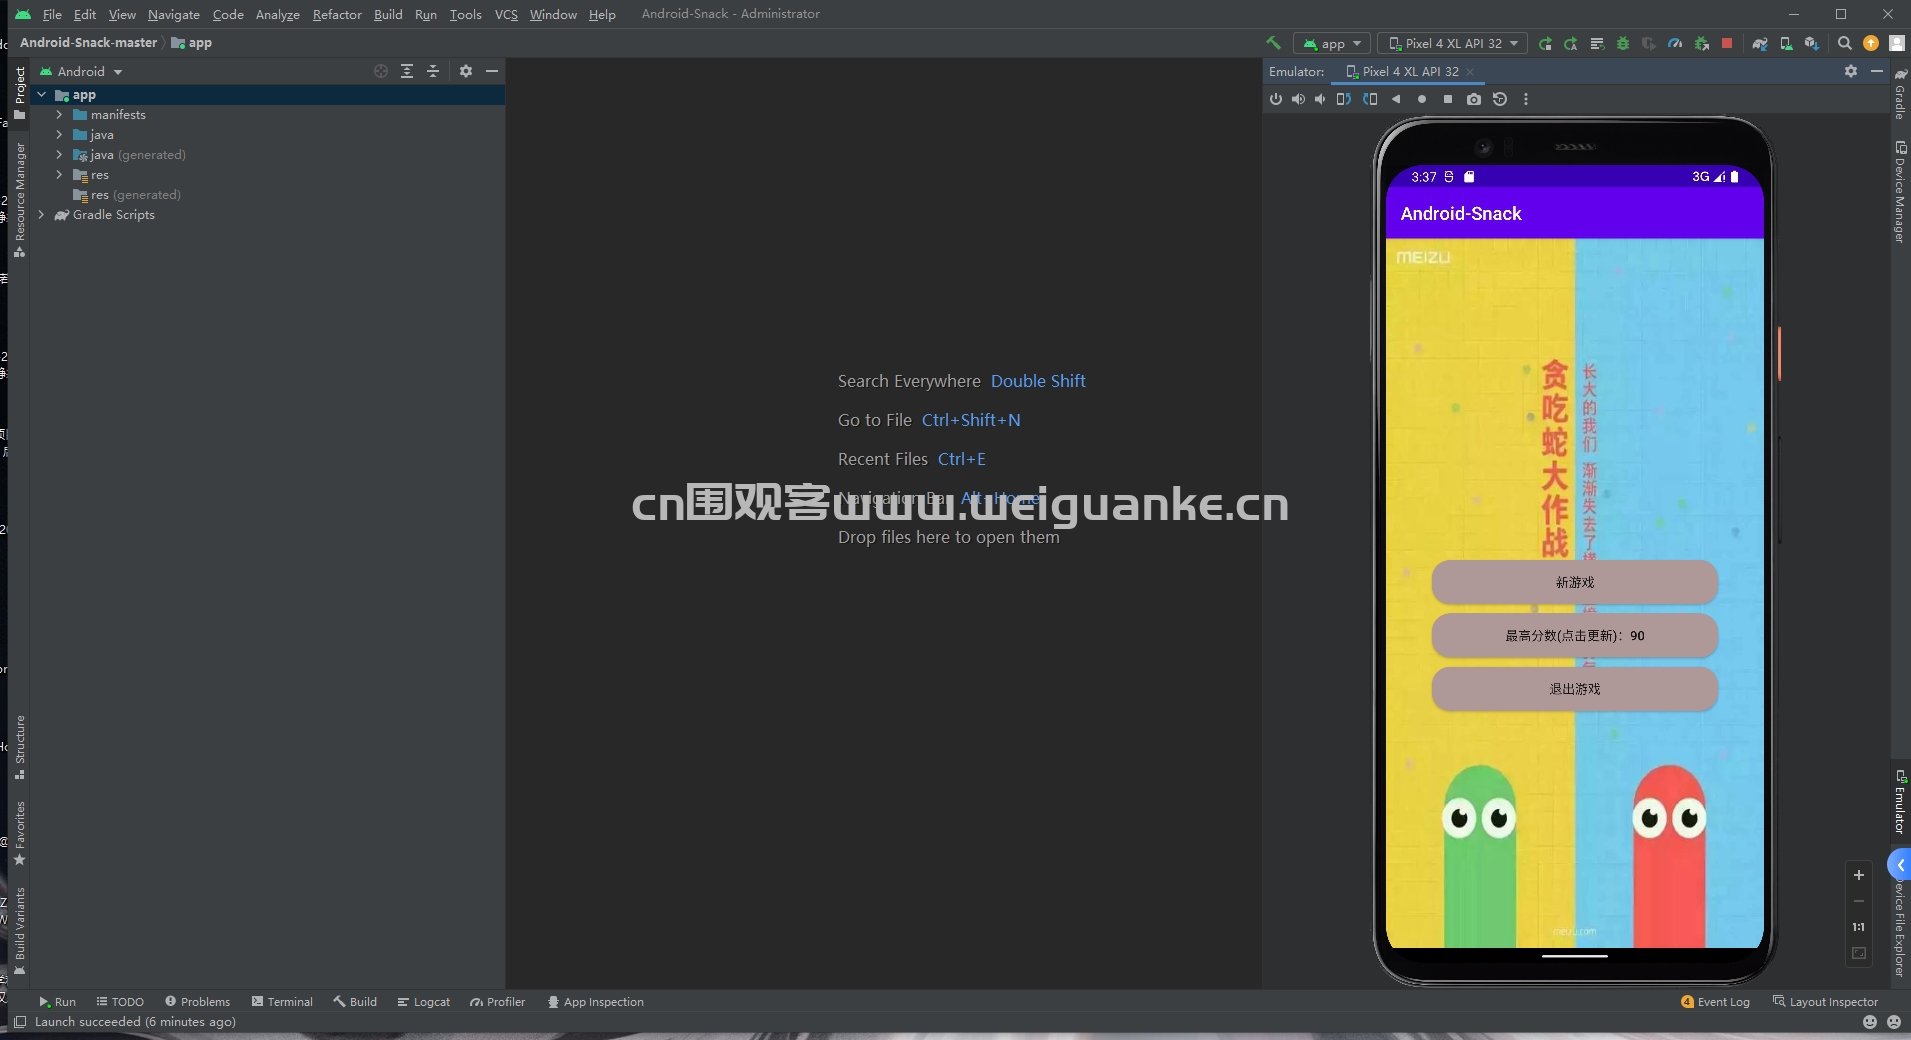Tap the 新游戏 button in emulator

[x=1574, y=582]
